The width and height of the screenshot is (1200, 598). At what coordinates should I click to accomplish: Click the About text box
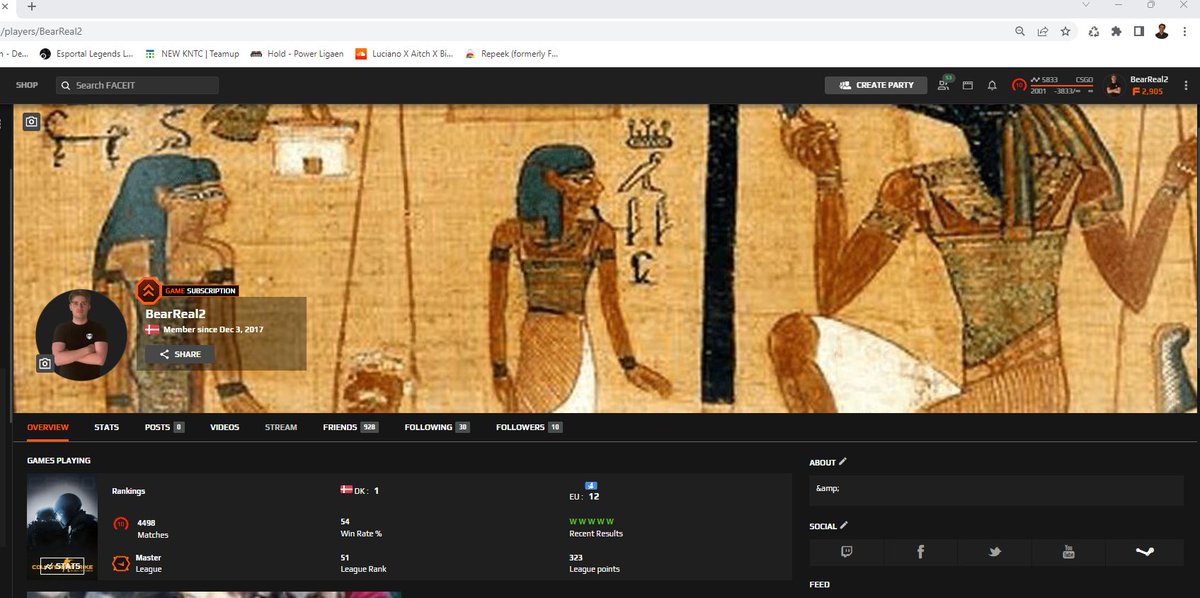[996, 489]
